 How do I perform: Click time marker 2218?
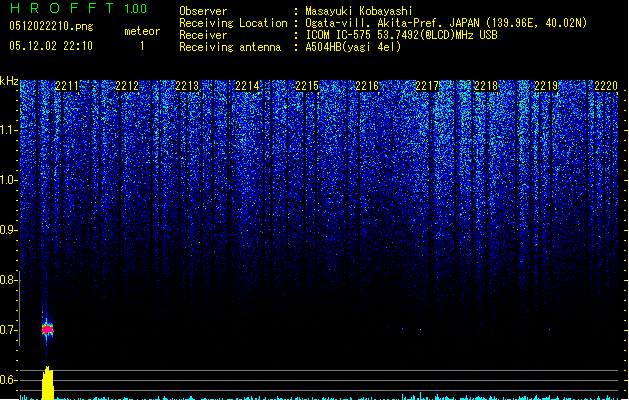click(486, 86)
